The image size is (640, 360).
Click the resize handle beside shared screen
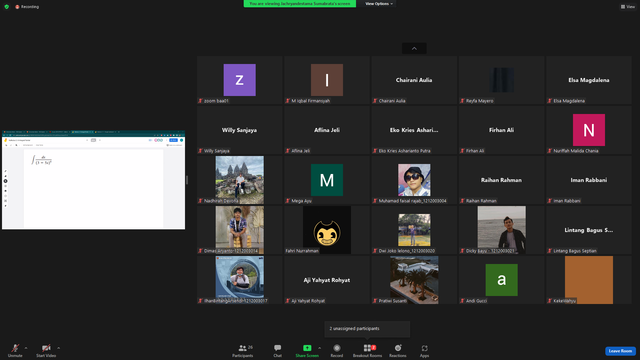[187, 180]
